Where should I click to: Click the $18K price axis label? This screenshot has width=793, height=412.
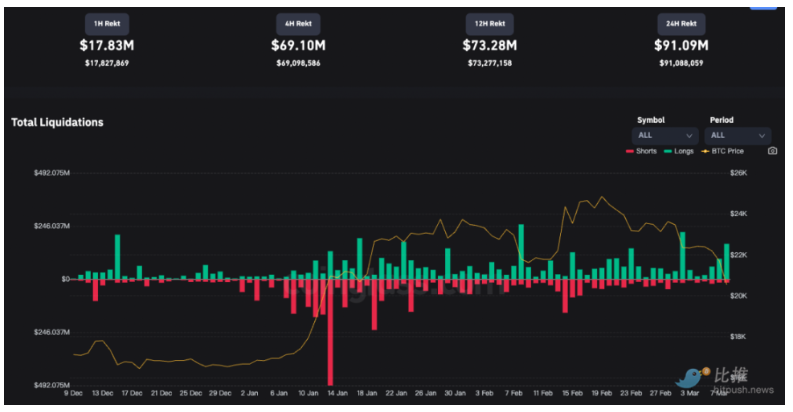click(x=738, y=336)
